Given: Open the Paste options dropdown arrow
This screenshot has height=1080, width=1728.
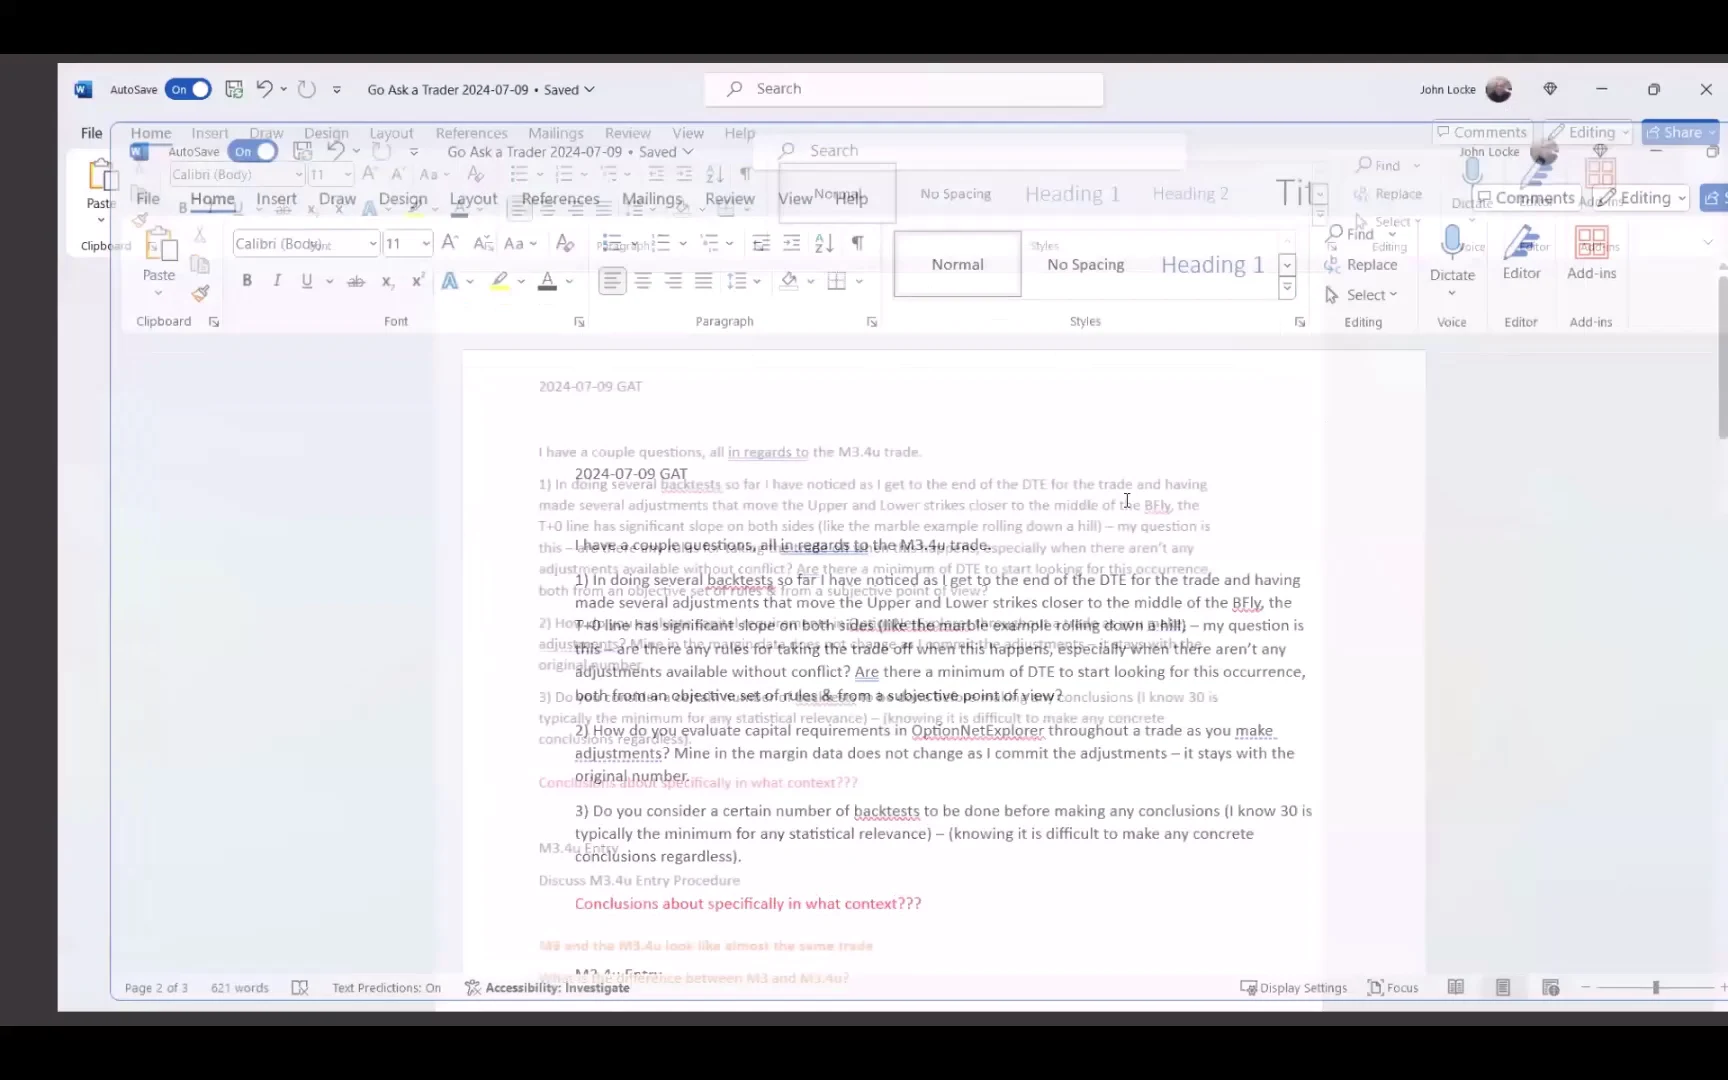Looking at the screenshot, I should point(158,293).
